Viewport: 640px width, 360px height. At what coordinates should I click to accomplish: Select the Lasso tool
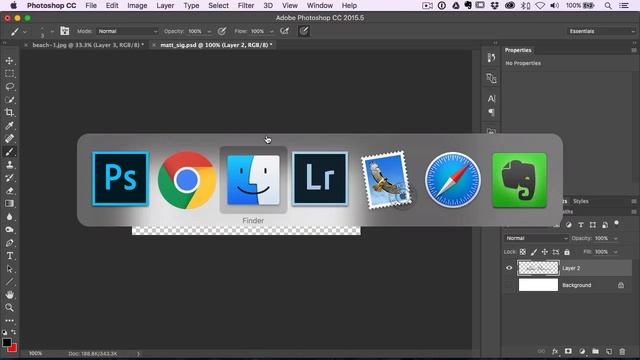click(x=9, y=87)
